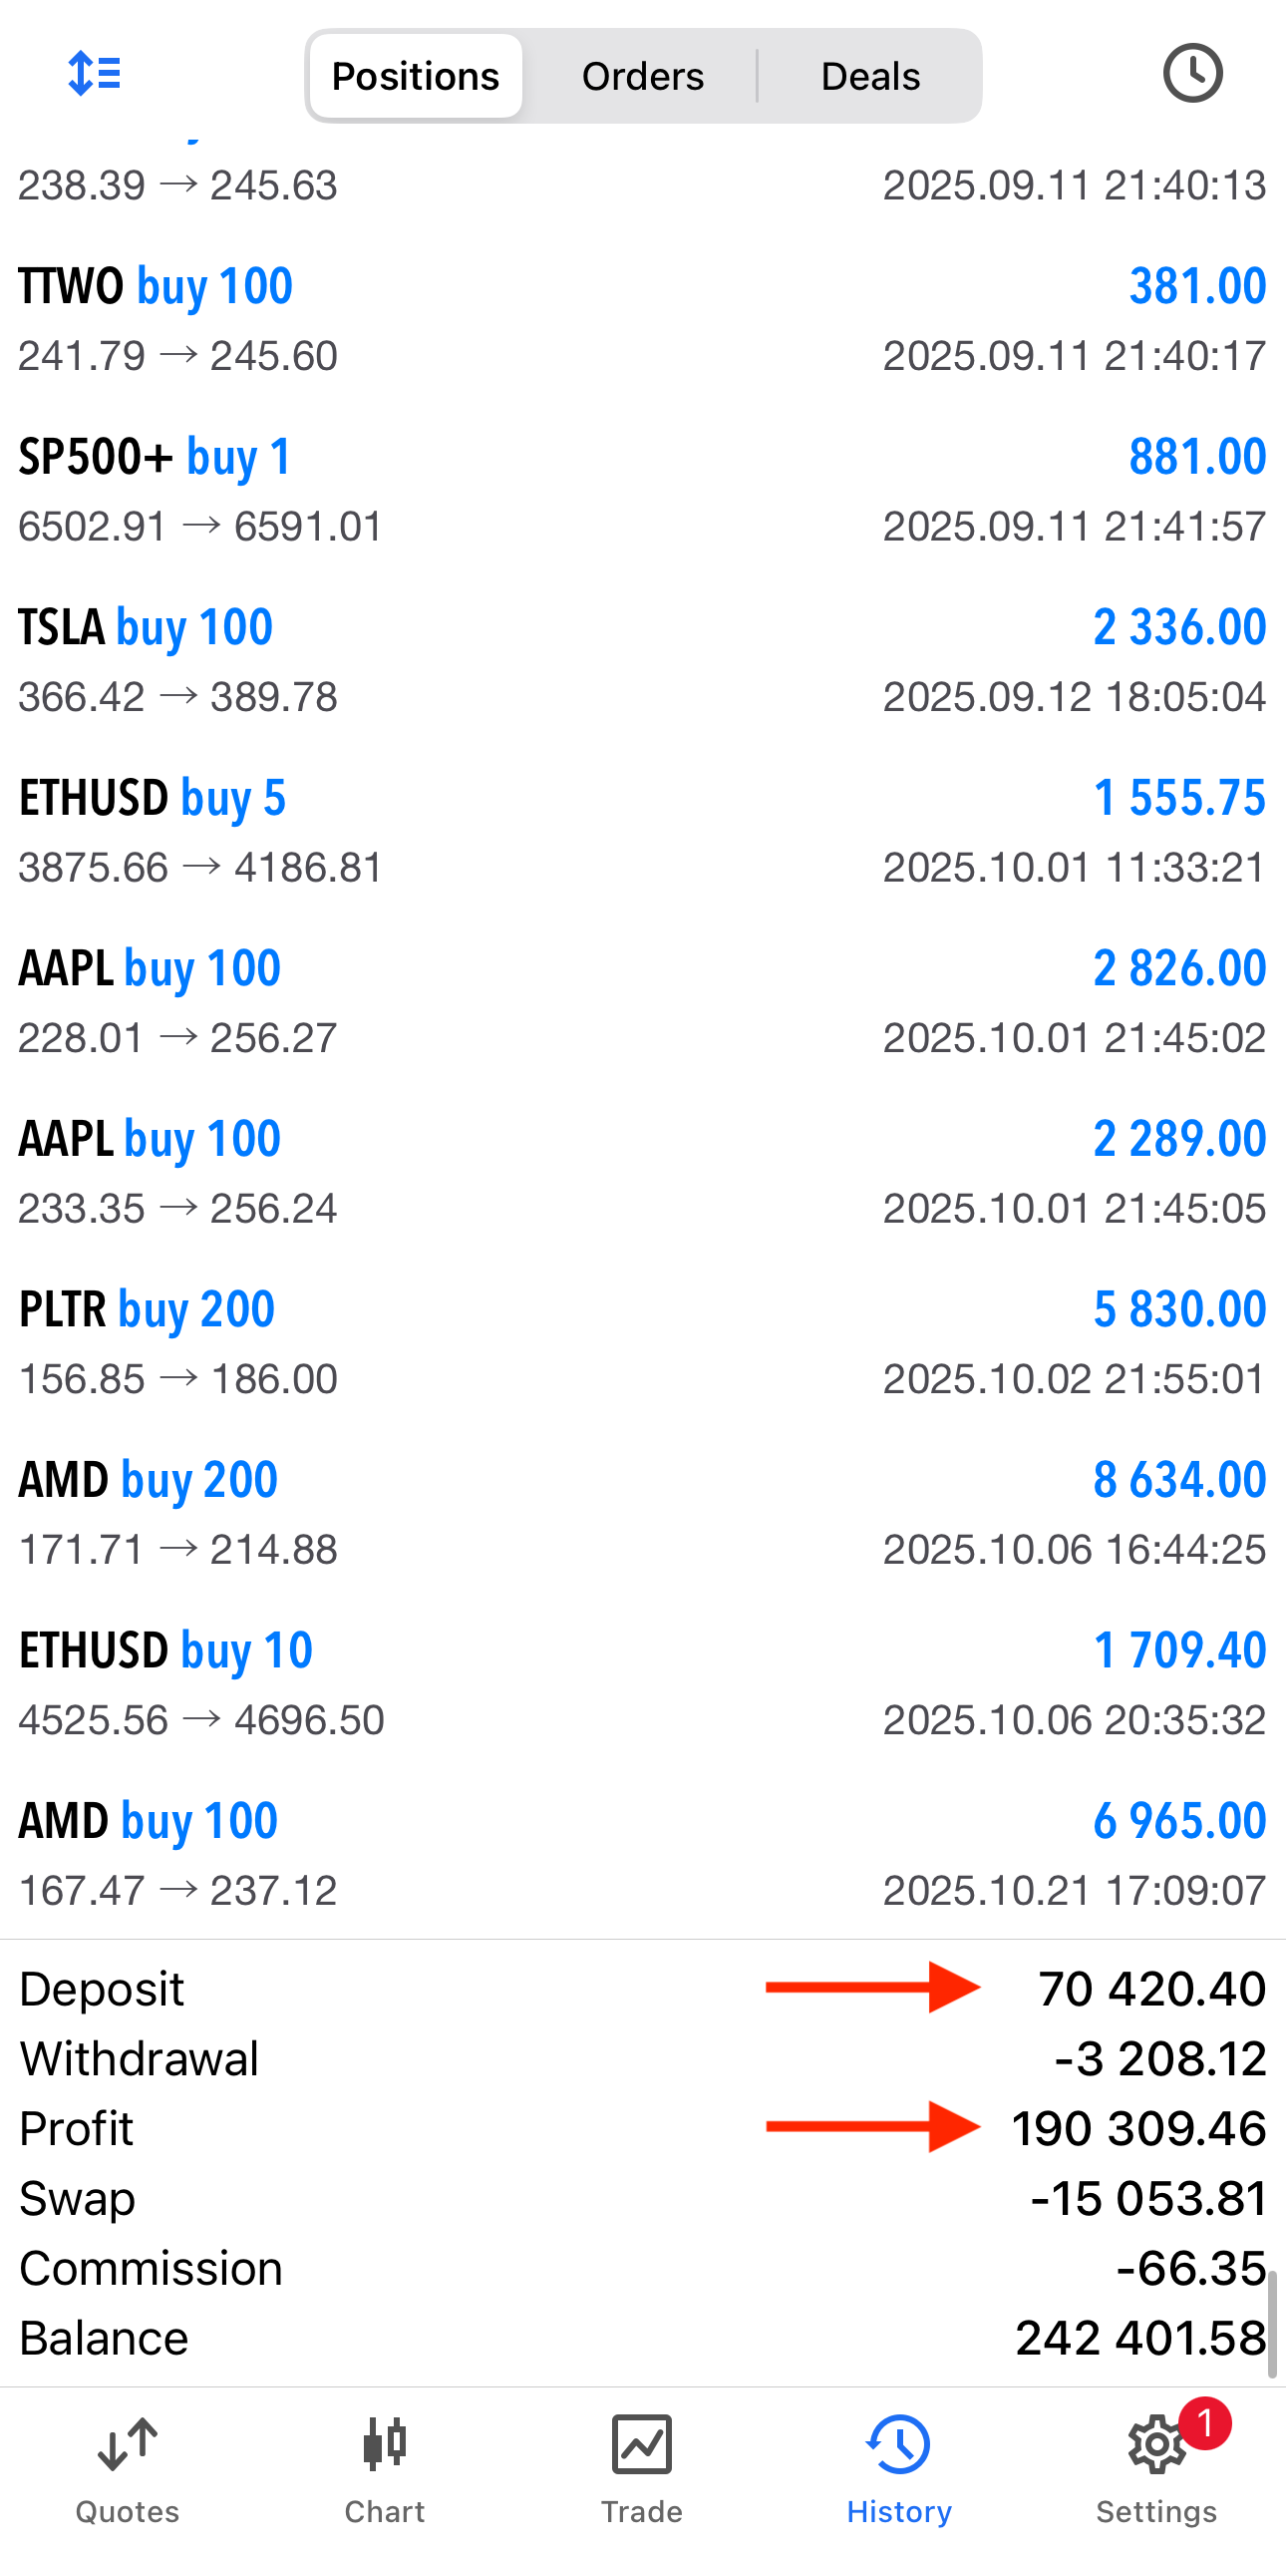Open the Trade graph icon
The image size is (1286, 2560).
[641, 2444]
